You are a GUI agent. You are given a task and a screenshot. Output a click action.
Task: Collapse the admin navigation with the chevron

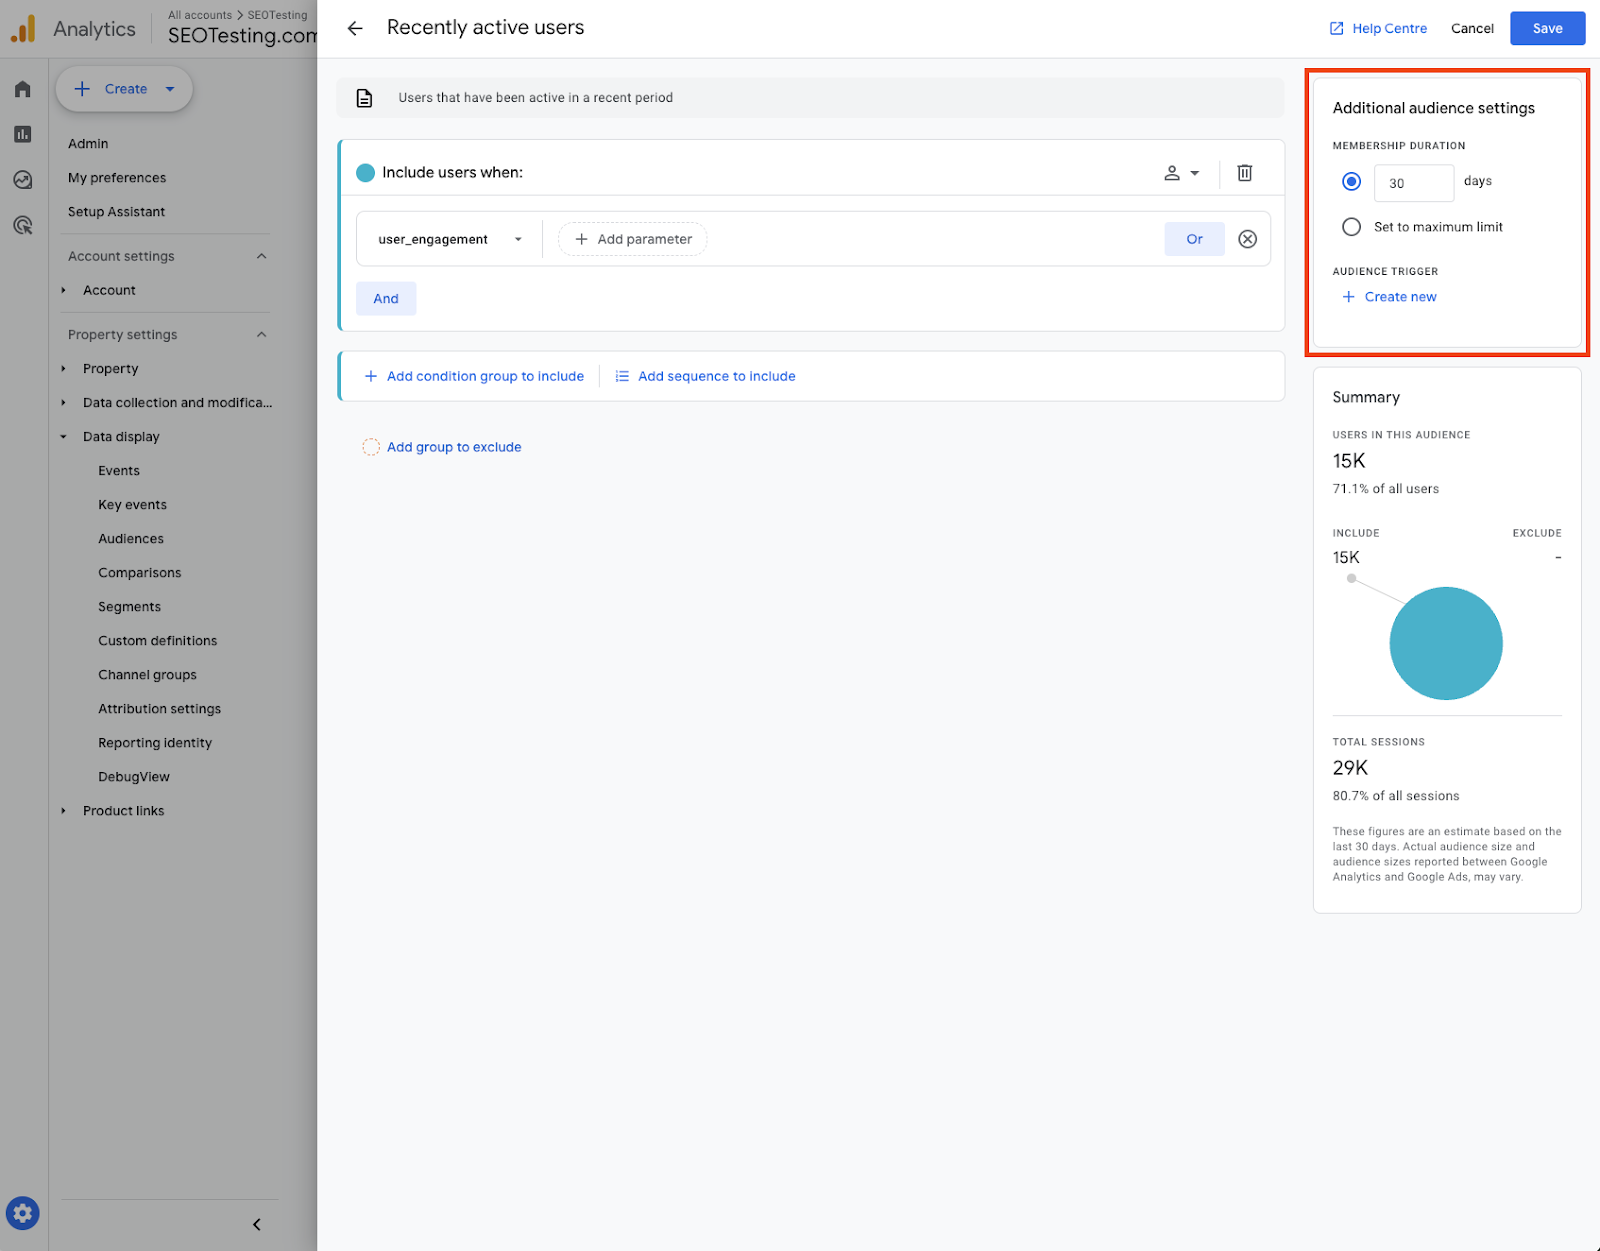click(257, 1224)
